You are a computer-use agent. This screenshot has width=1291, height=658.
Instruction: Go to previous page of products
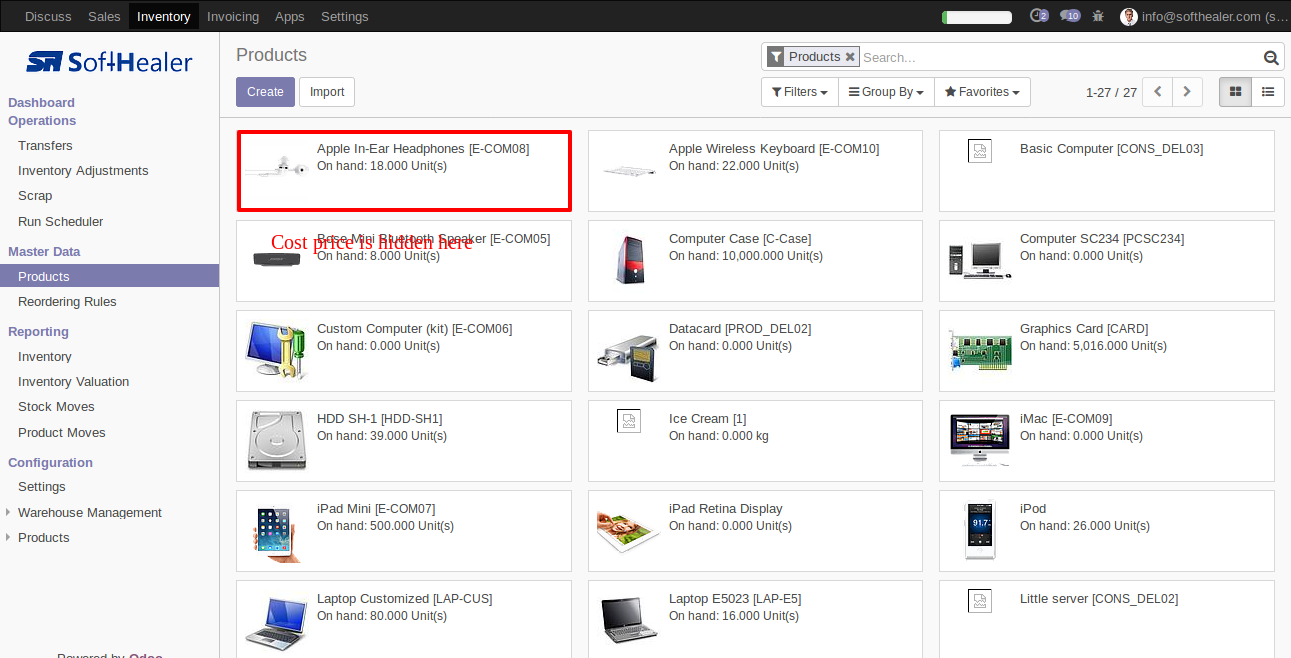coord(1157,92)
